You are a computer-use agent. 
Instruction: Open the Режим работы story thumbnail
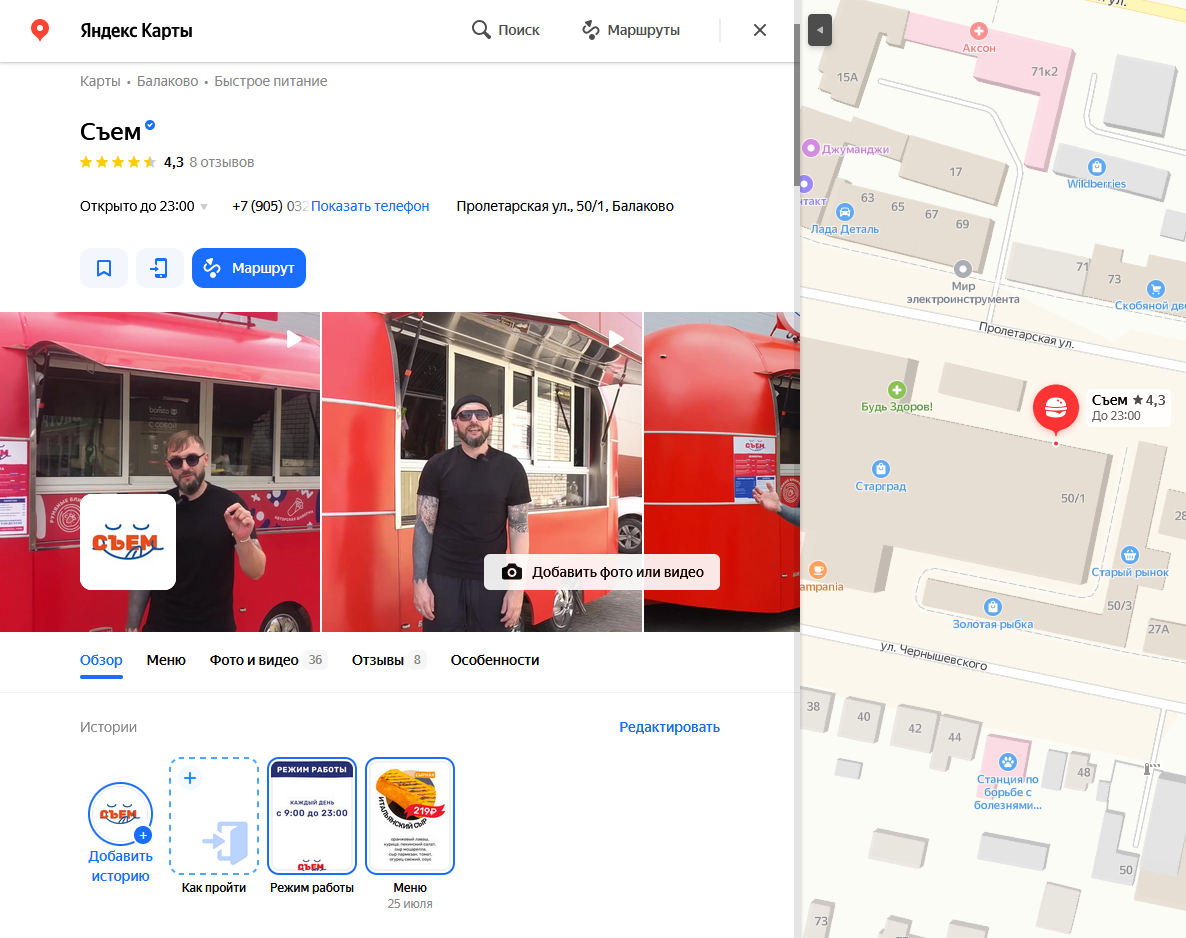tap(312, 816)
